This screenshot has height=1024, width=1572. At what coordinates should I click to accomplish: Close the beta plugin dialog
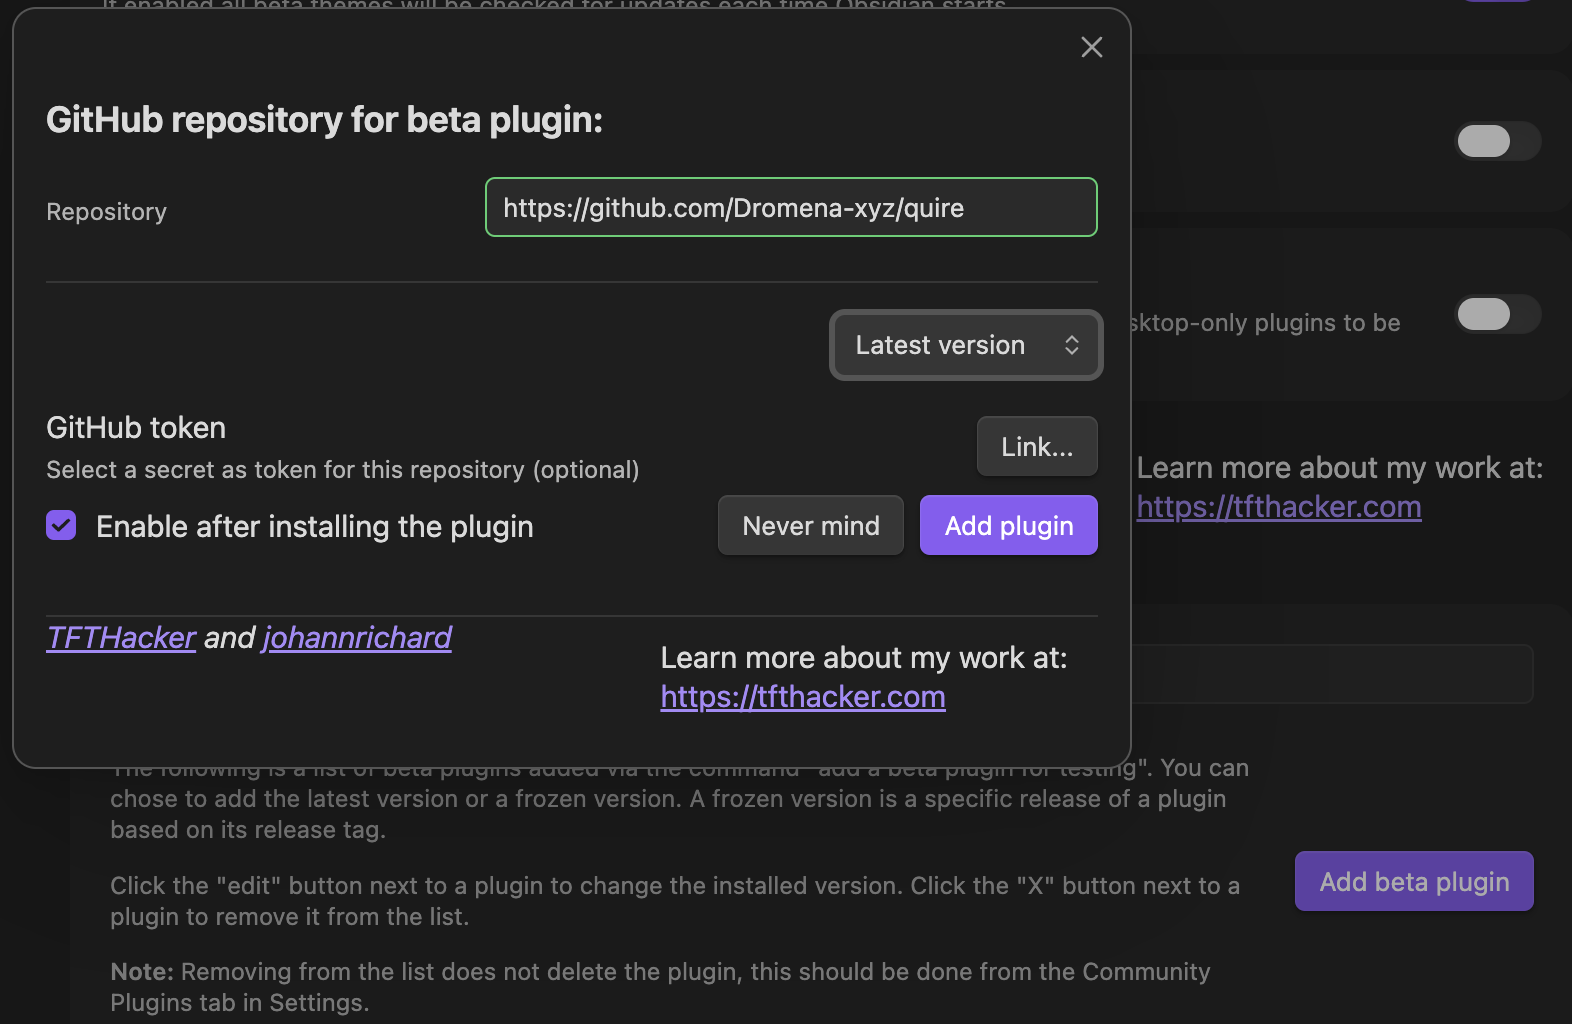[1091, 47]
